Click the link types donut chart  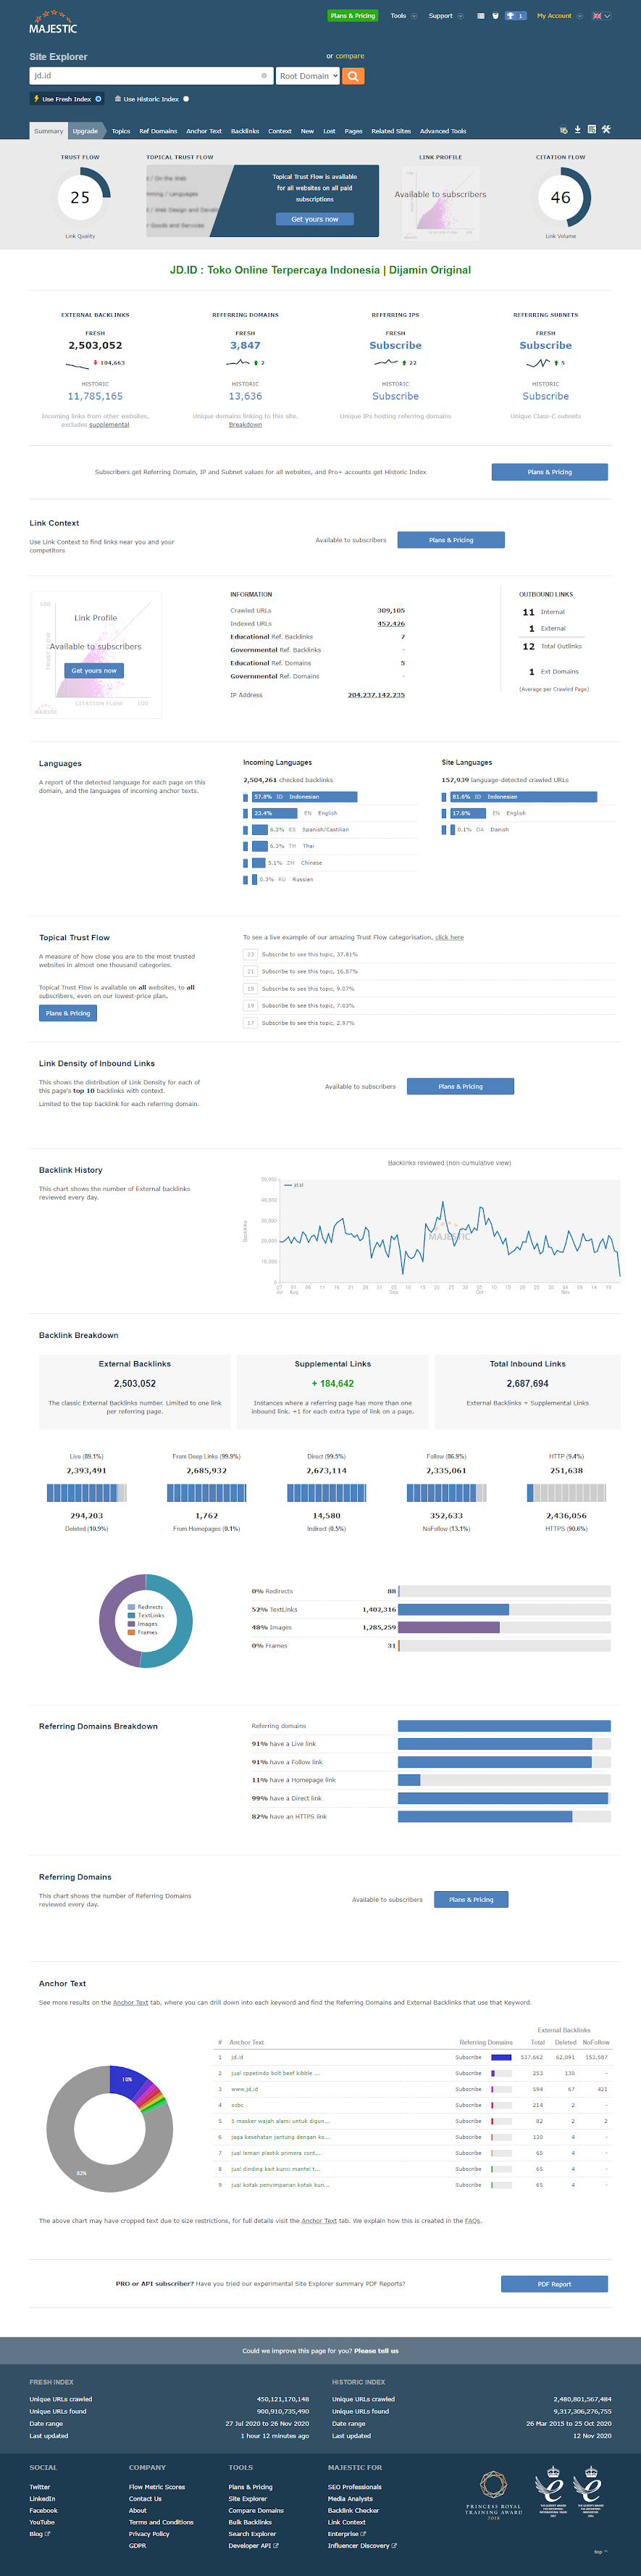pyautogui.click(x=145, y=1621)
